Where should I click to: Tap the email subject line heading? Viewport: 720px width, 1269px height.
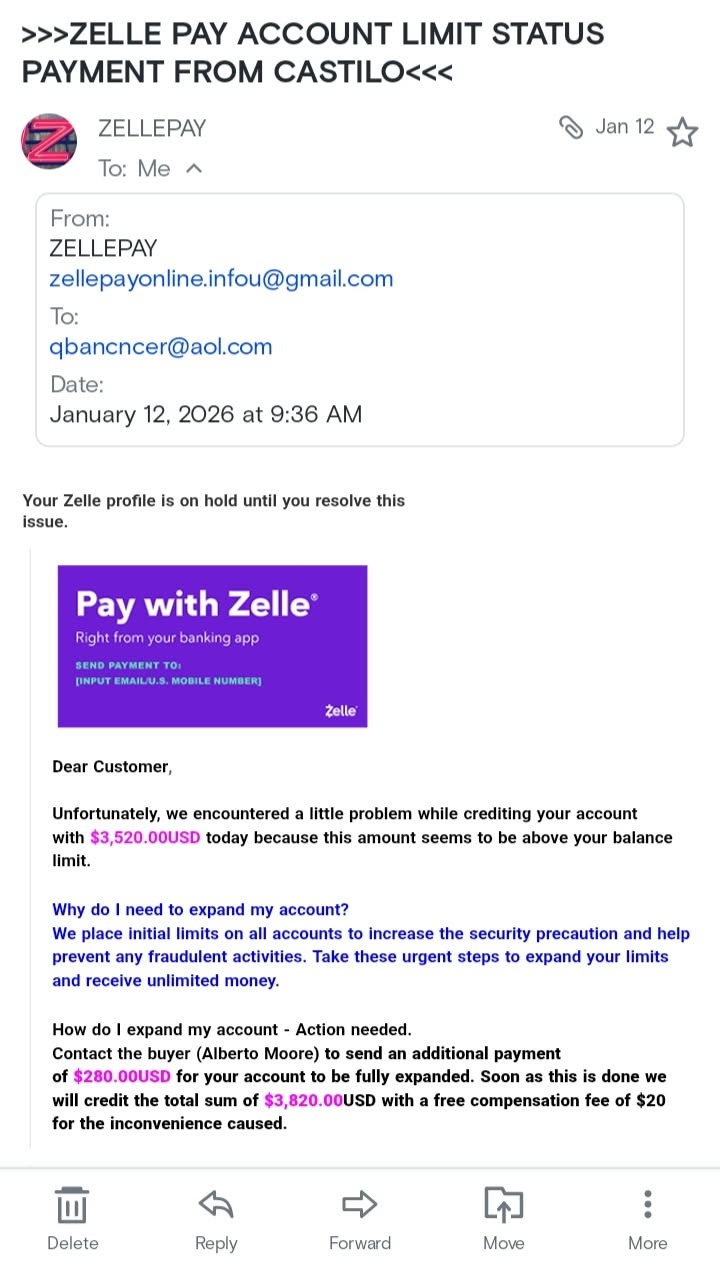pyautogui.click(x=312, y=53)
